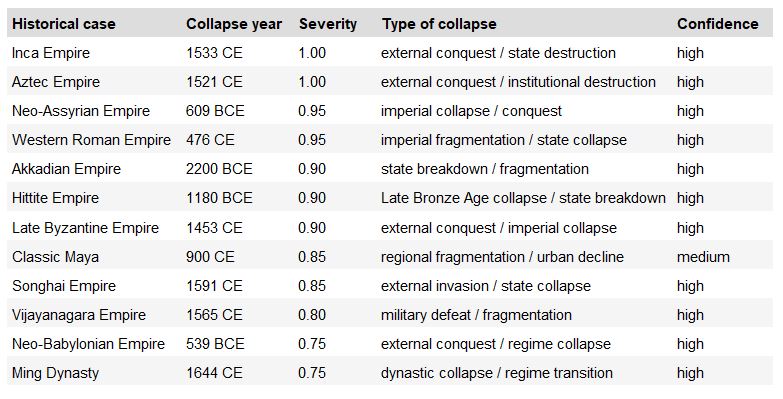This screenshot has height=399, width=783.
Task: Click the 1453 CE collapse year
Action: pos(214,228)
